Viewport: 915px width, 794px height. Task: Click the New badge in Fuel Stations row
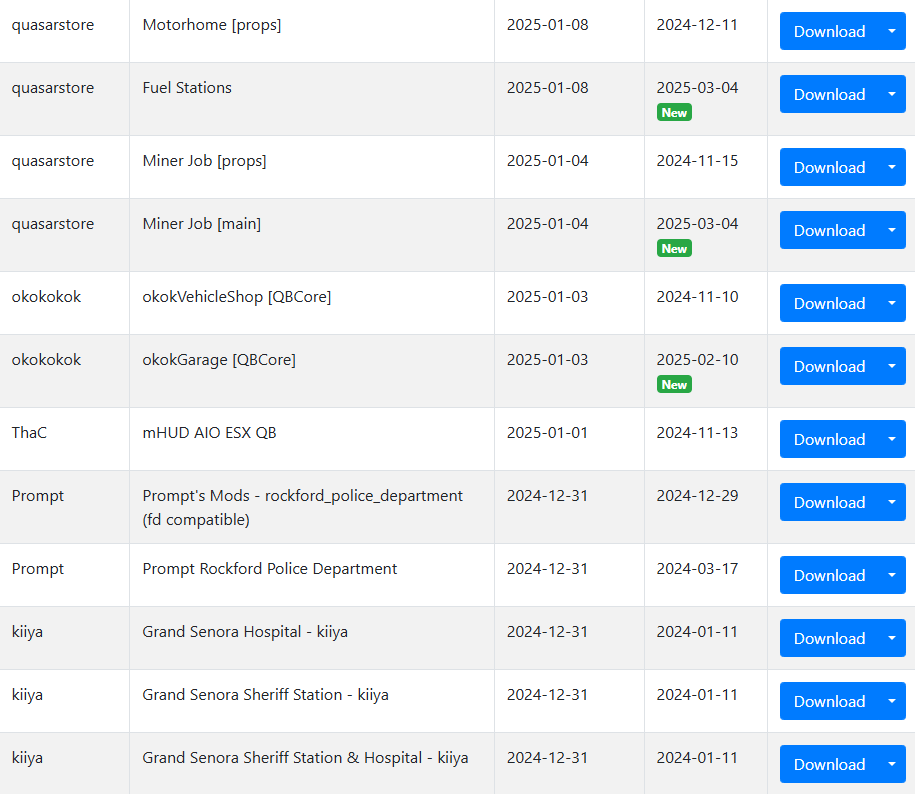pyautogui.click(x=674, y=113)
